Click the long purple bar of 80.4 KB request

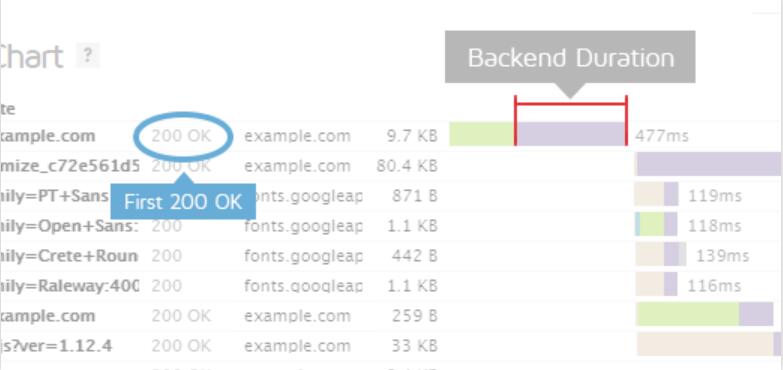(709, 164)
